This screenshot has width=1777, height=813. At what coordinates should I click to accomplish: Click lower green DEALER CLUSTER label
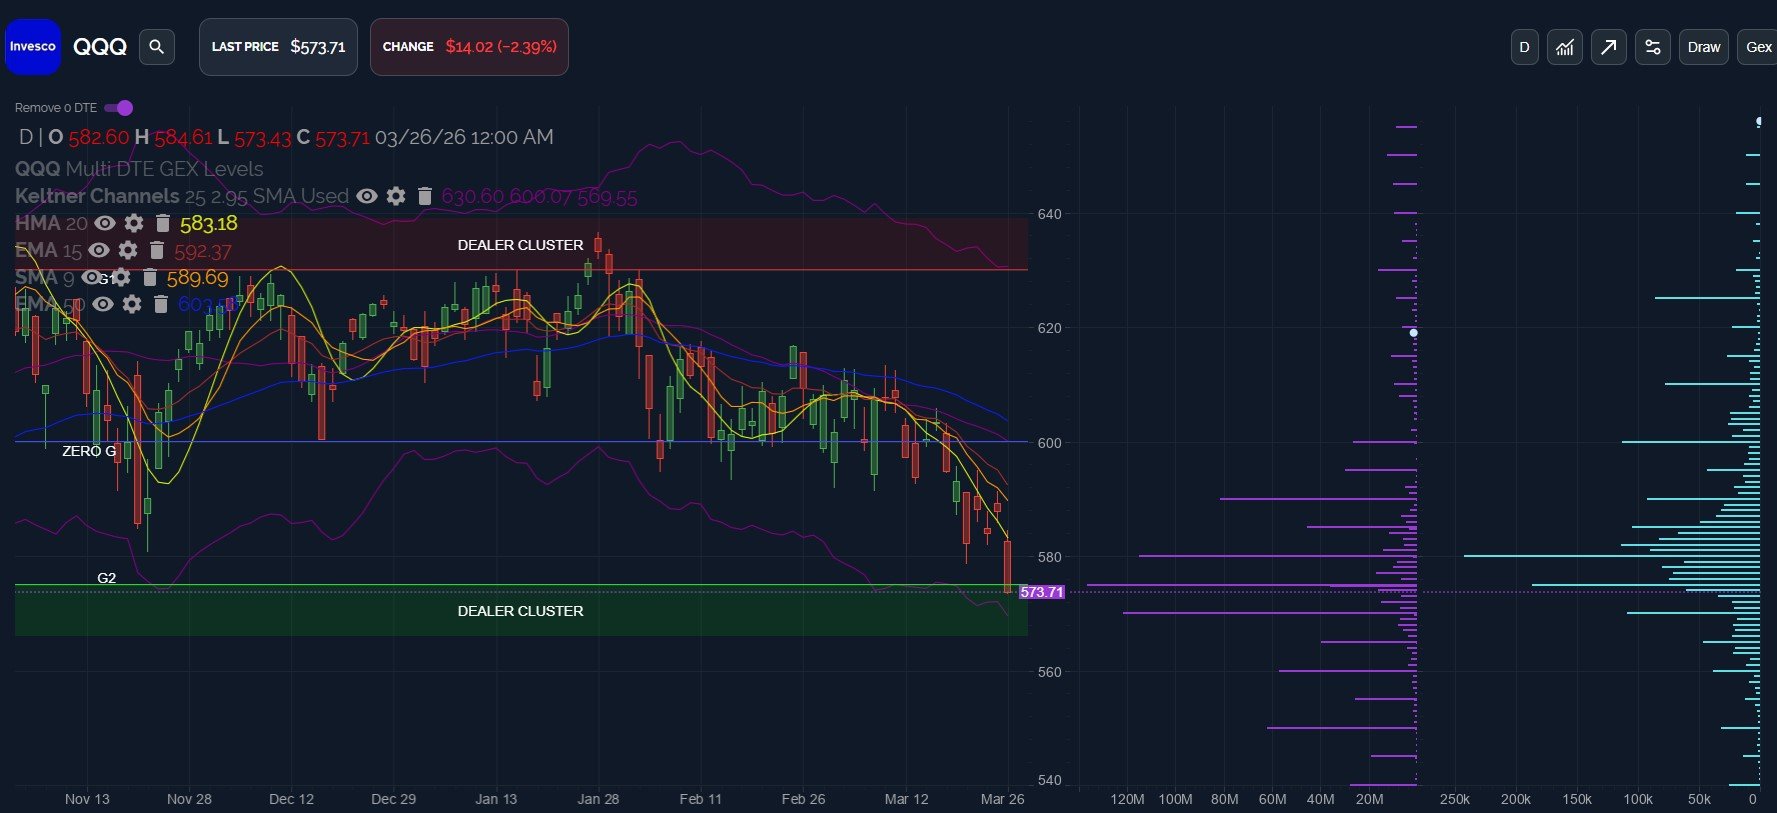(520, 611)
